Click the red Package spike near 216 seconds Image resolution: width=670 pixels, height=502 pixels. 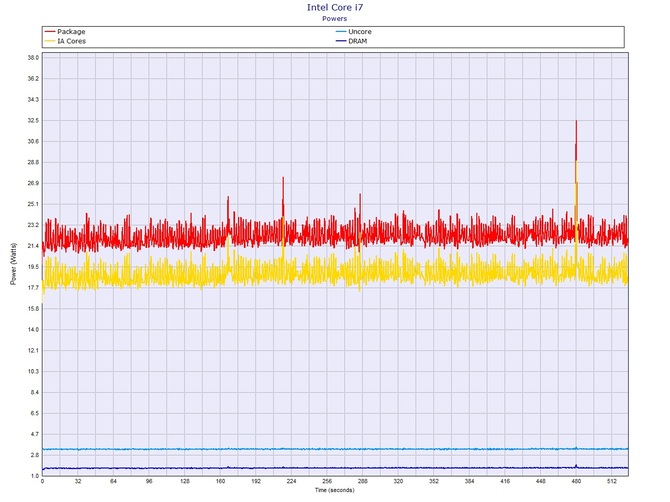pos(283,180)
